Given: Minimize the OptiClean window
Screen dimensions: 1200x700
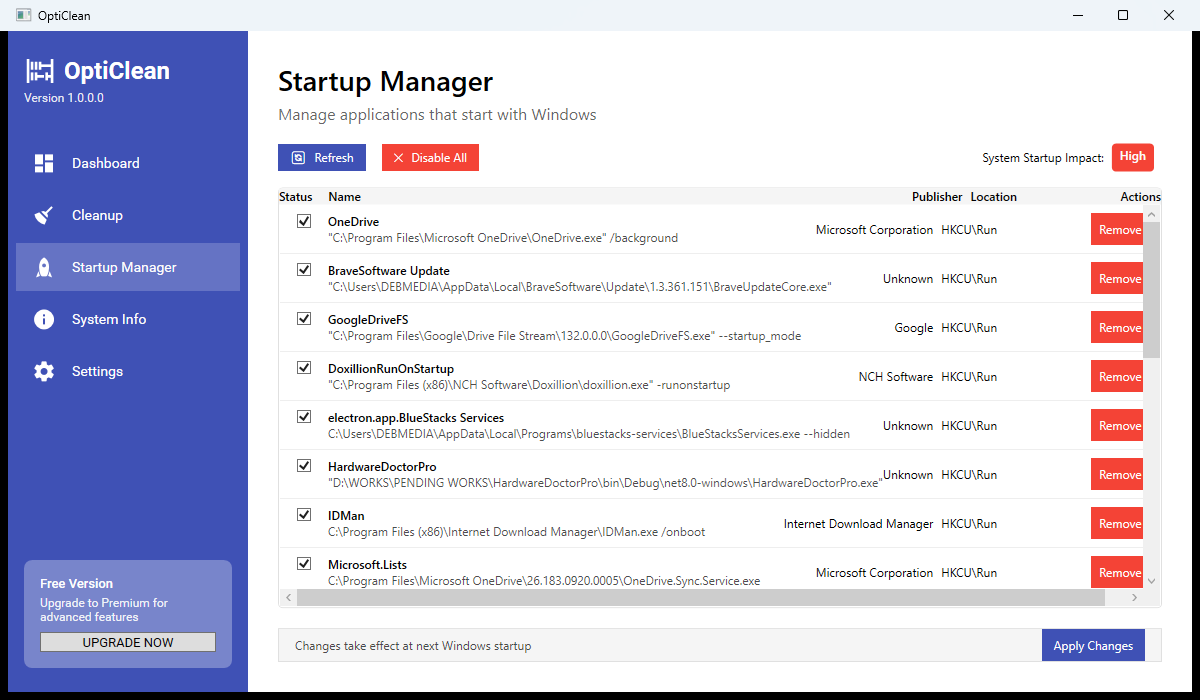Looking at the screenshot, I should [x=1078, y=15].
